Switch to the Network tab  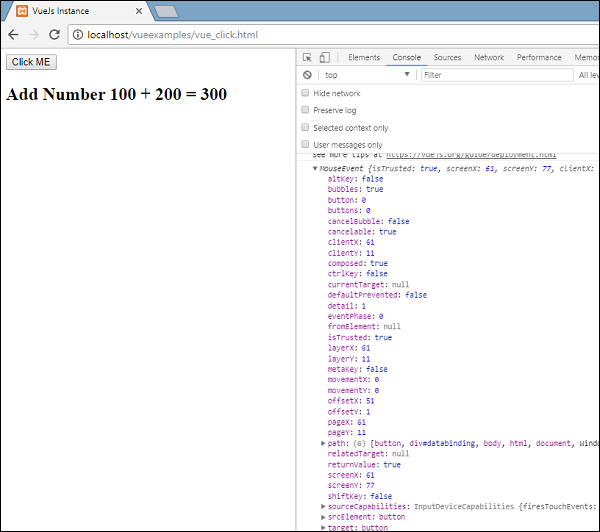tap(489, 58)
